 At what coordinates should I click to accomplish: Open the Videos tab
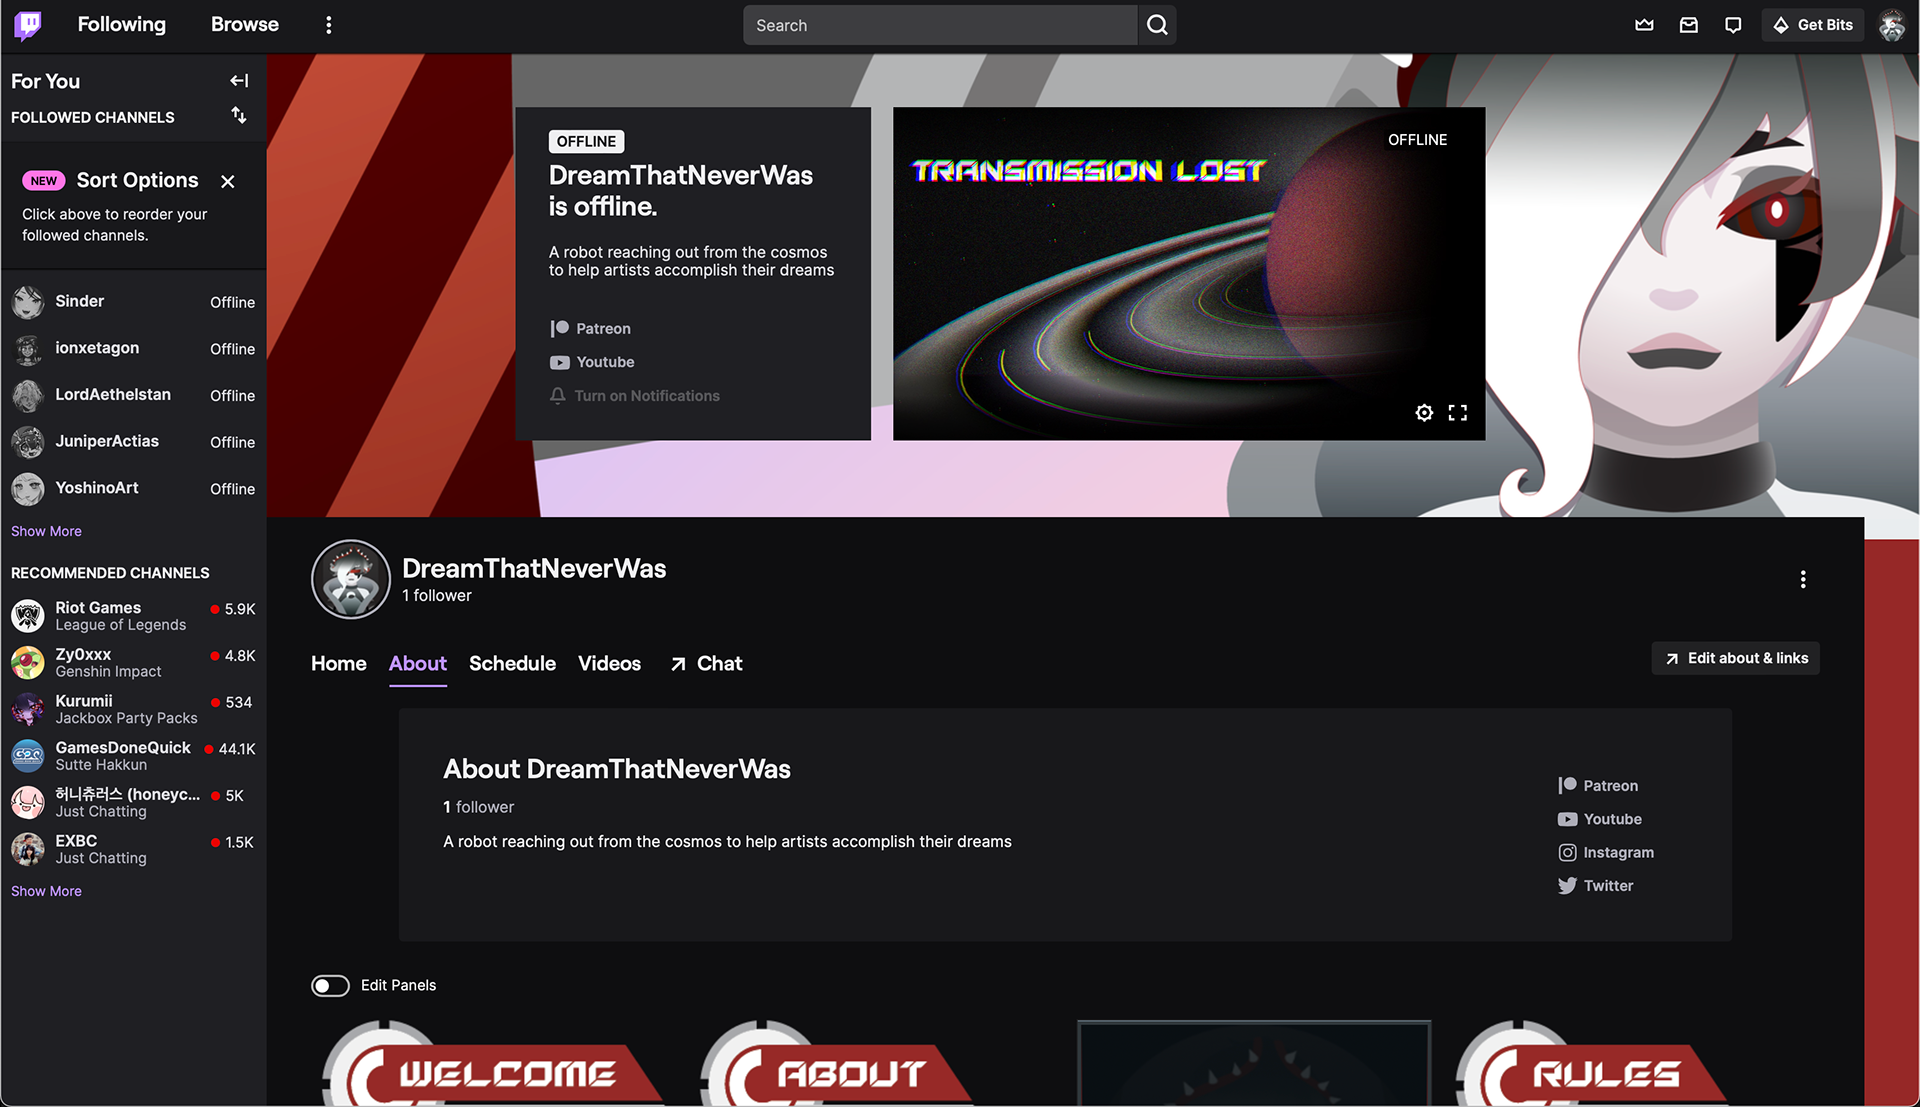pos(609,664)
